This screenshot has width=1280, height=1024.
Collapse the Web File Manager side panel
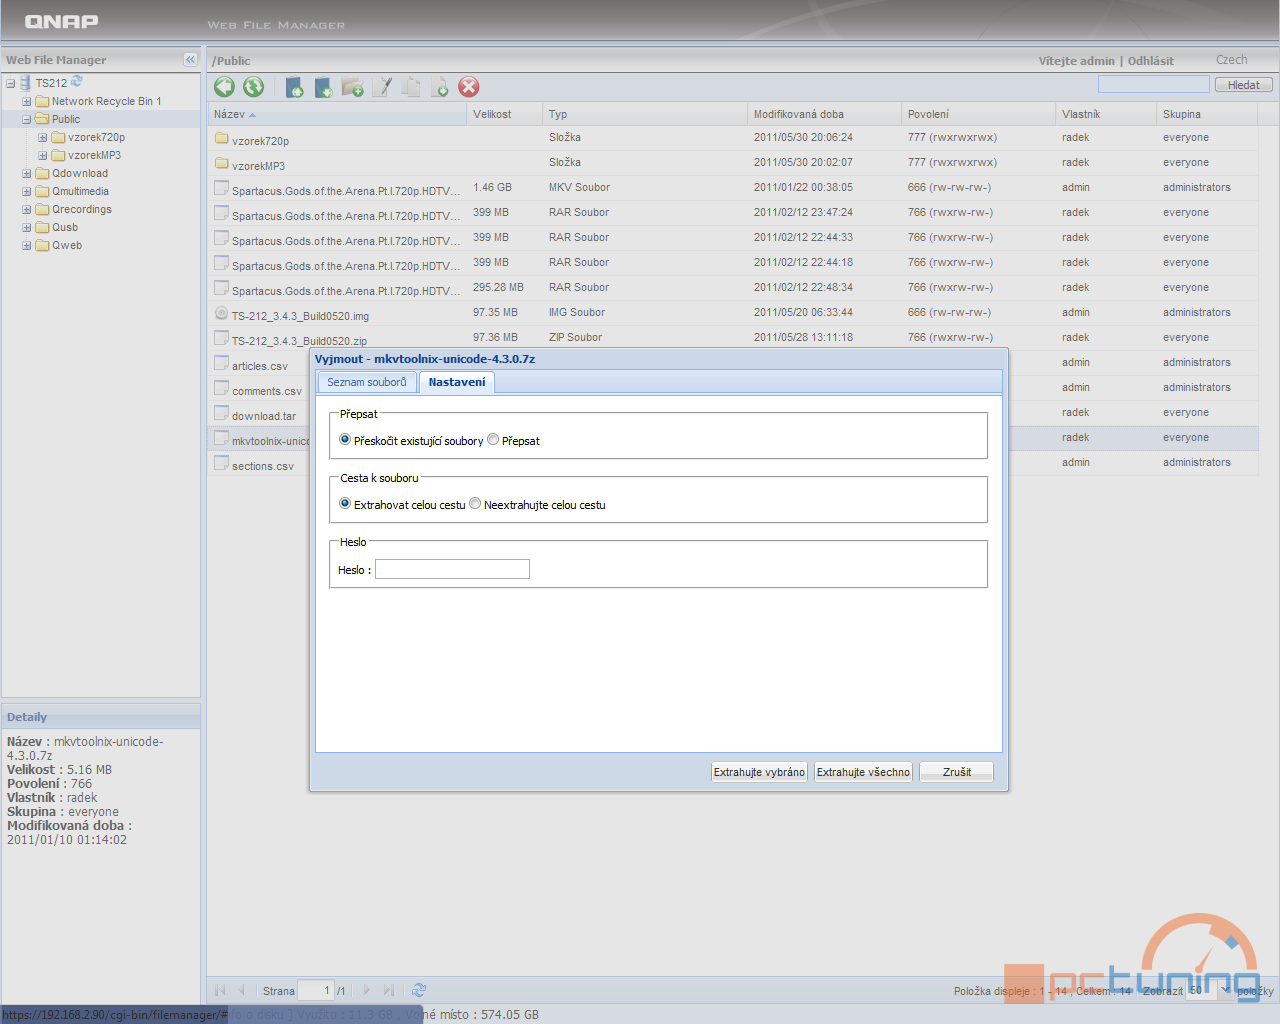click(x=190, y=60)
